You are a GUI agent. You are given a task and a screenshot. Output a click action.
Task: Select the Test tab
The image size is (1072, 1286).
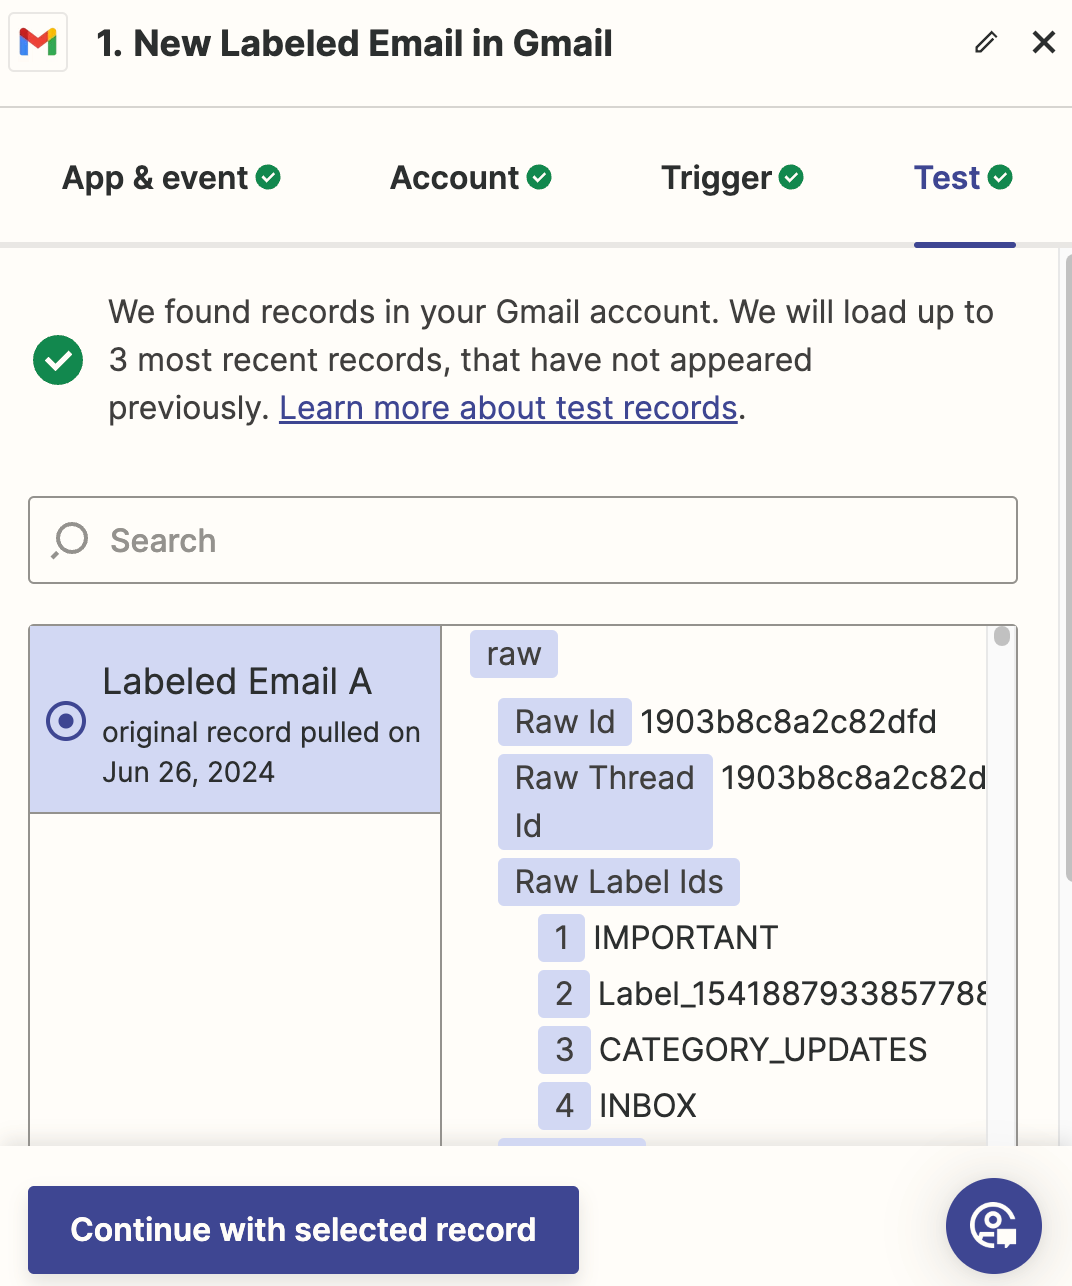click(x=964, y=178)
